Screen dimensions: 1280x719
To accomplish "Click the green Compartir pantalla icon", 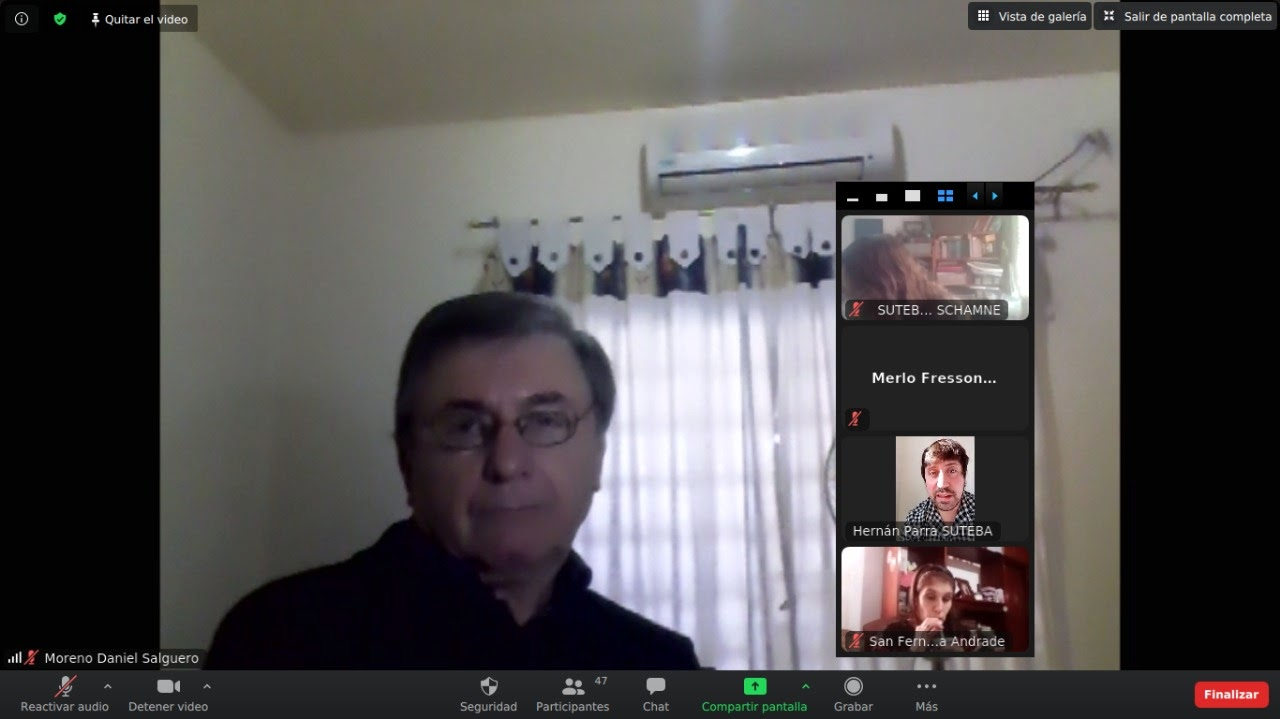I will (x=754, y=686).
